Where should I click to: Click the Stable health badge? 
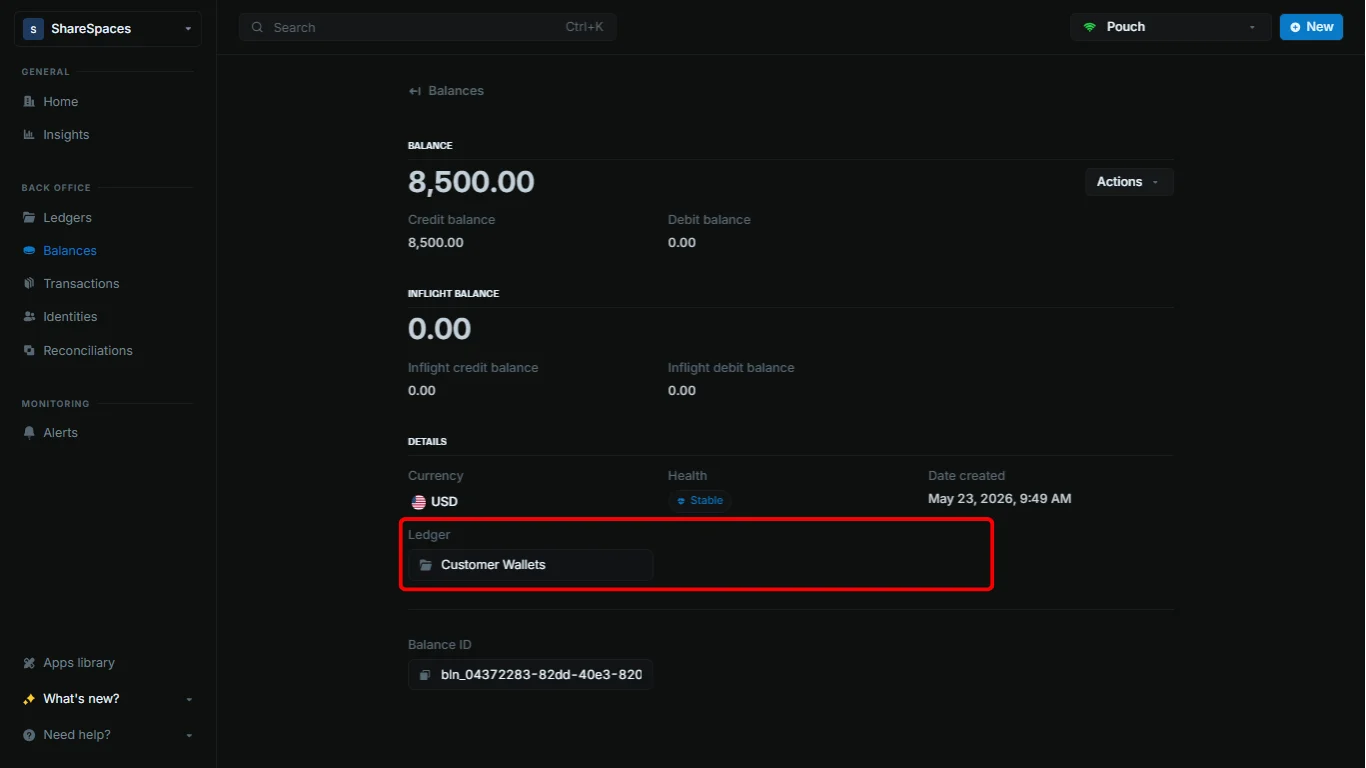pyautogui.click(x=700, y=500)
